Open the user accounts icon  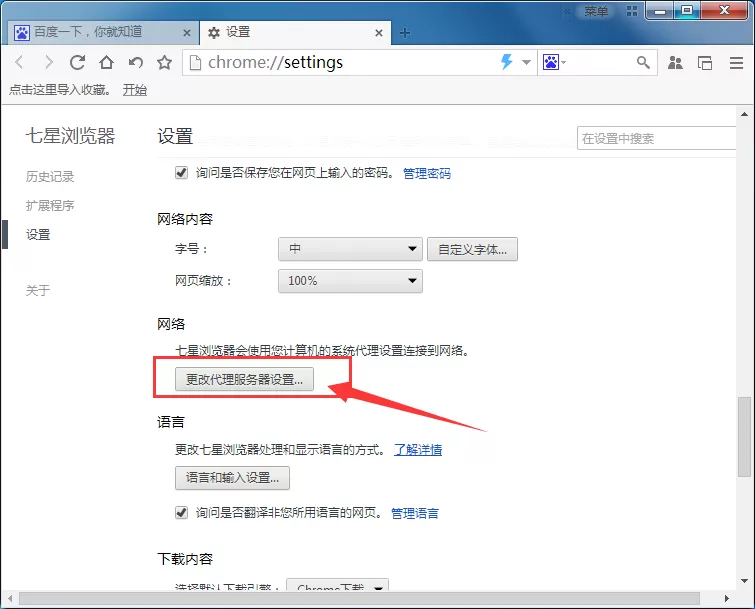click(x=675, y=63)
